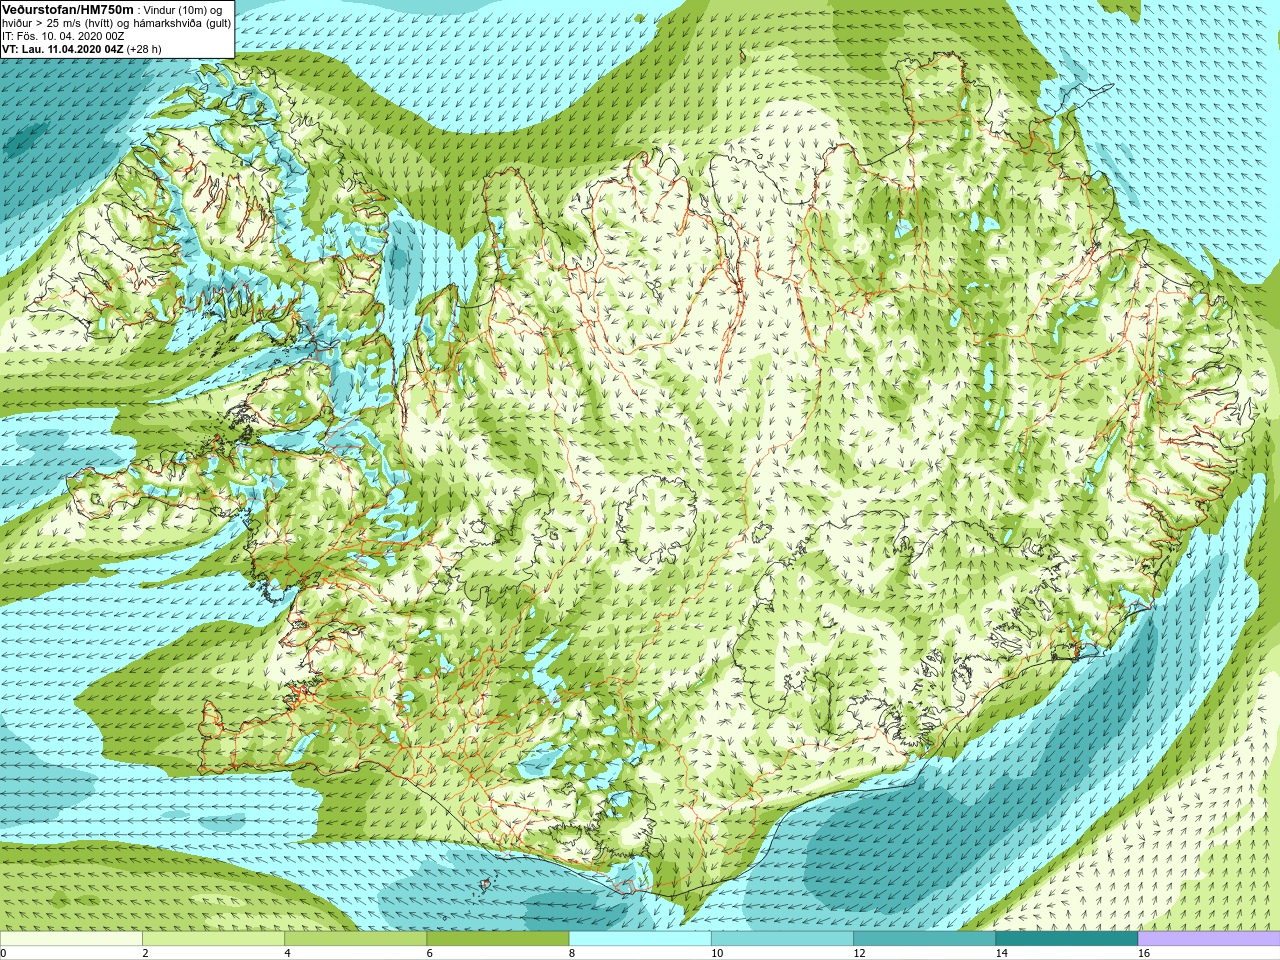Click the legend scale value "8"
This screenshot has width=1280, height=960.
[571, 953]
